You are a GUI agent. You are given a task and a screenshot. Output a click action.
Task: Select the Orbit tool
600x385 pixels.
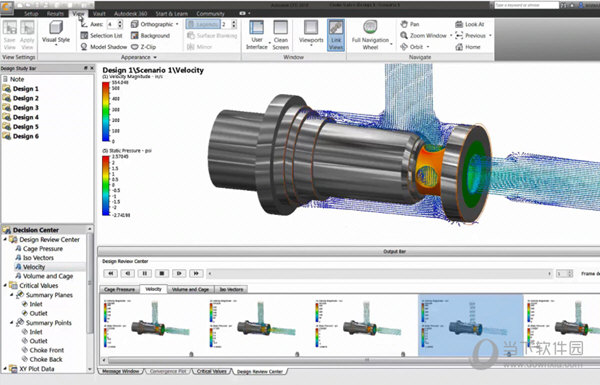point(412,47)
